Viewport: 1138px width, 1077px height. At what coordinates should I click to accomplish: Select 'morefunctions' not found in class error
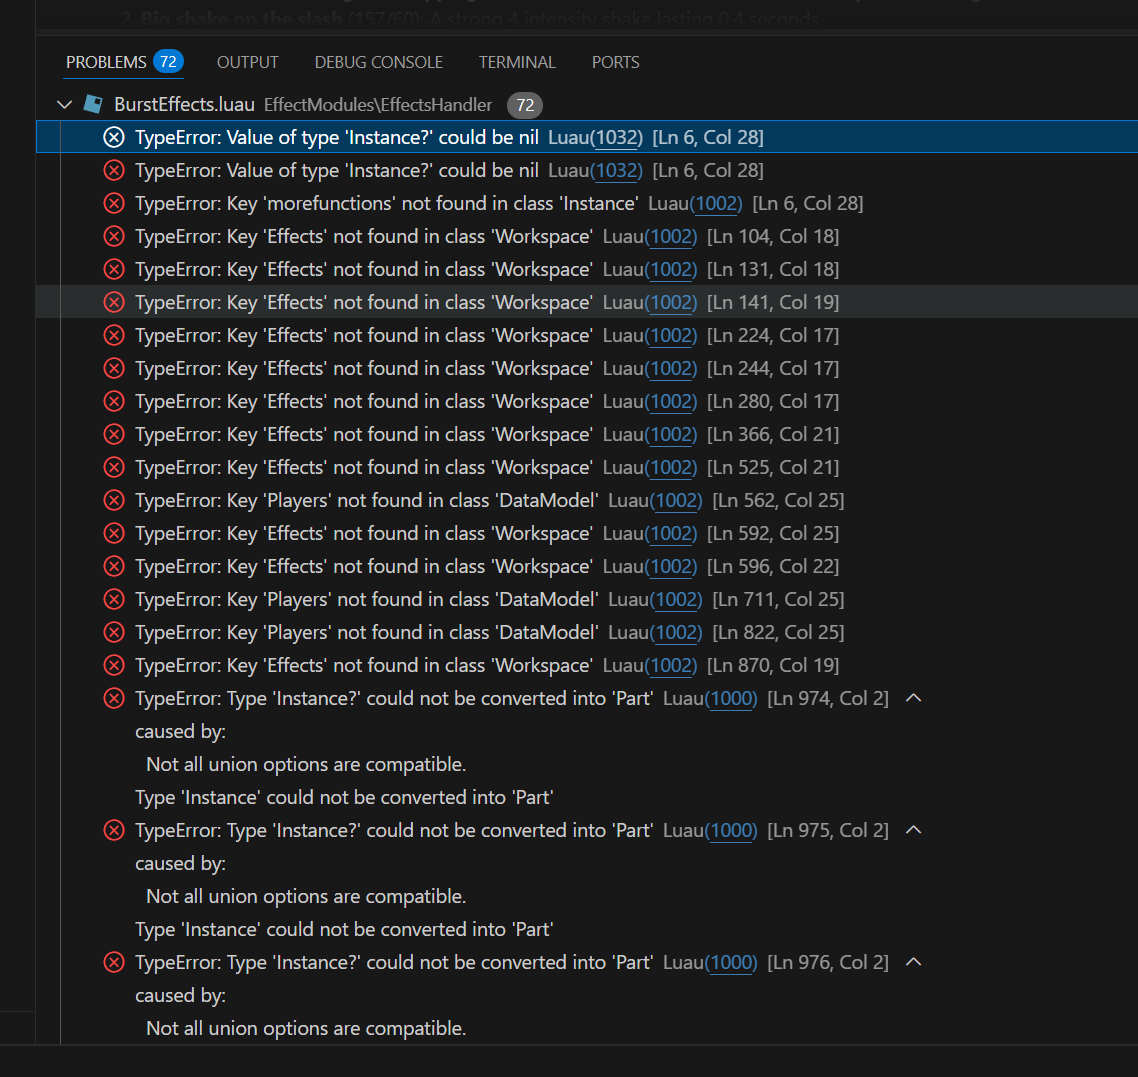click(587, 203)
